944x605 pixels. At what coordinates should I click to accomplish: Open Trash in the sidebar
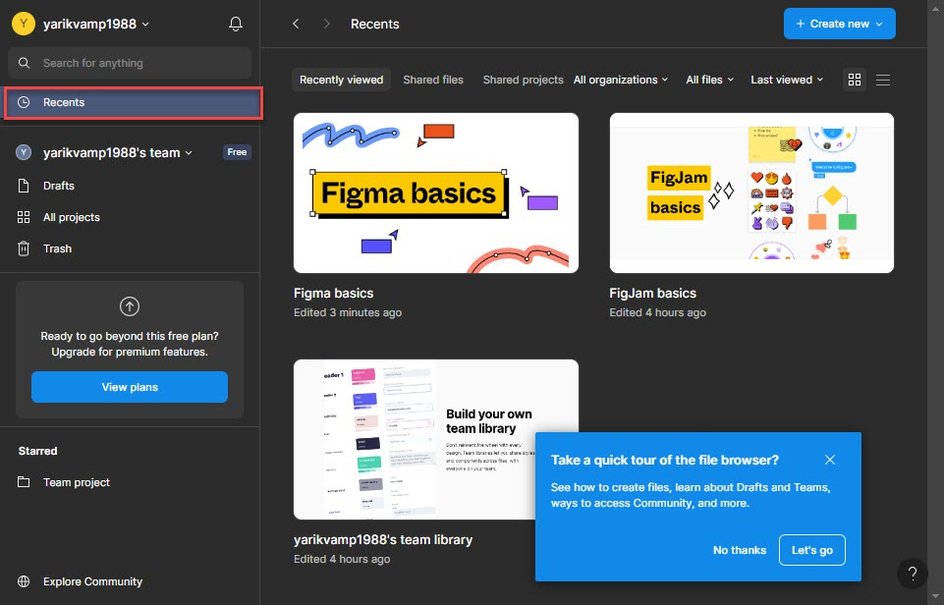pyautogui.click(x=129, y=249)
